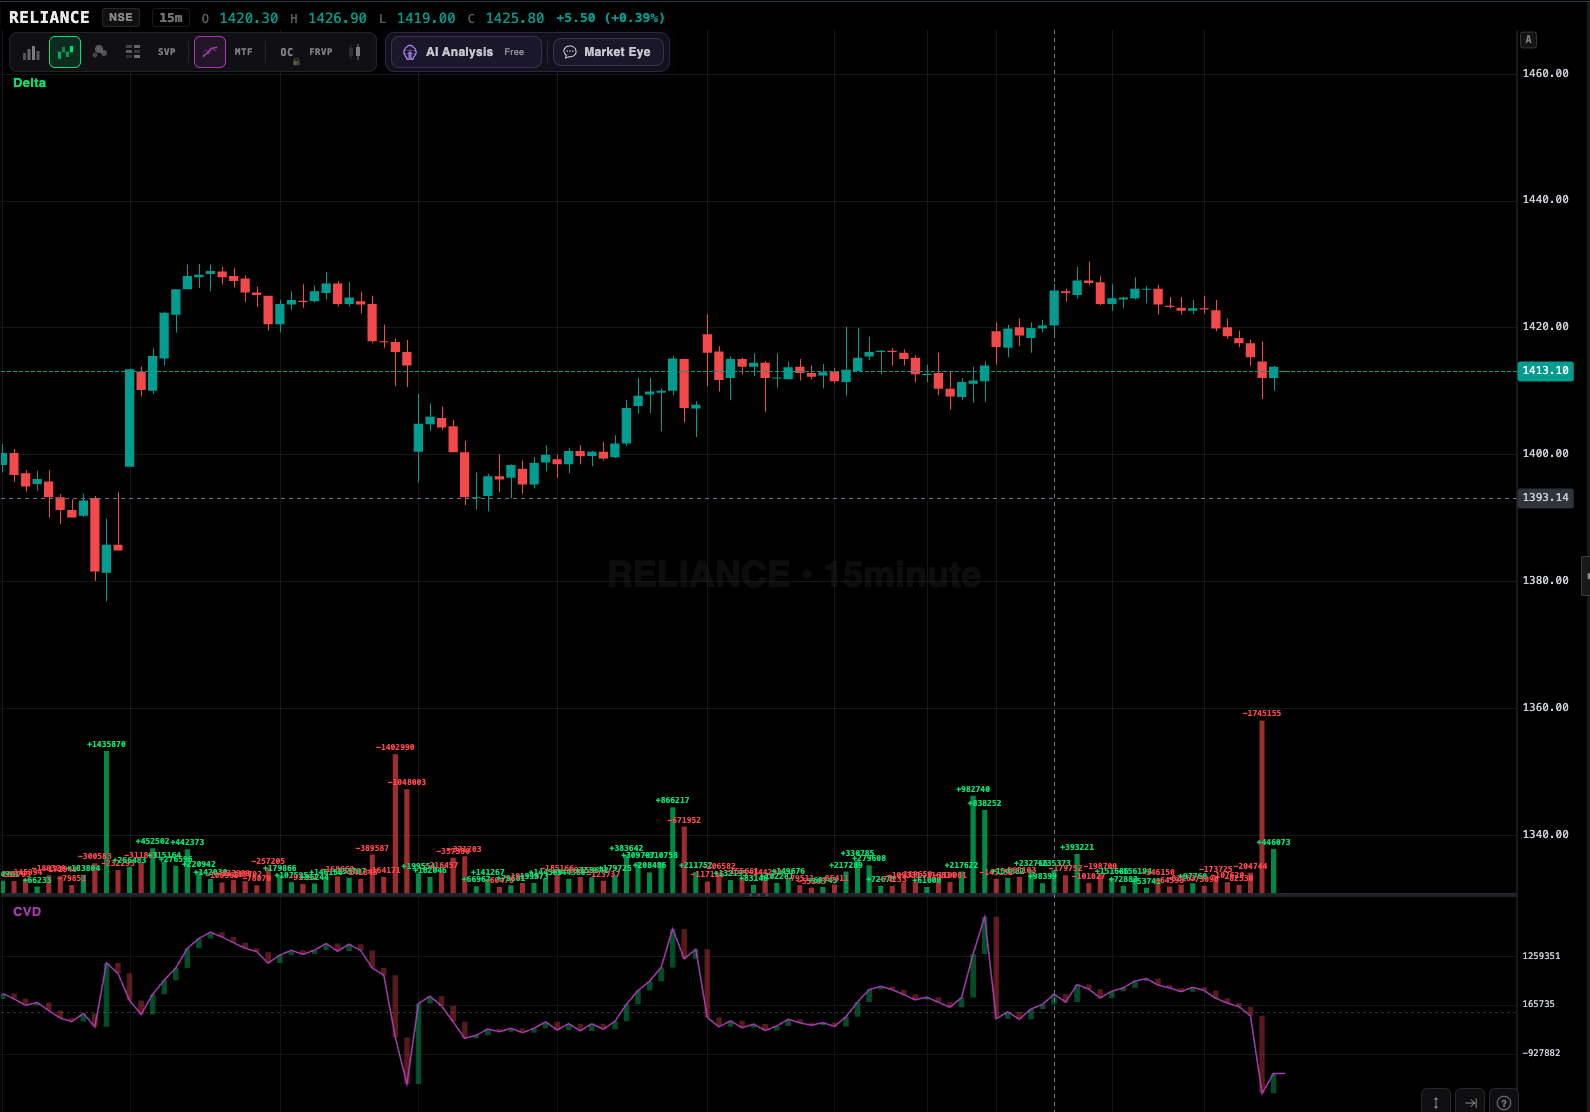Select the bubbles chart icon
The image size is (1590, 1112).
[x=99, y=52]
